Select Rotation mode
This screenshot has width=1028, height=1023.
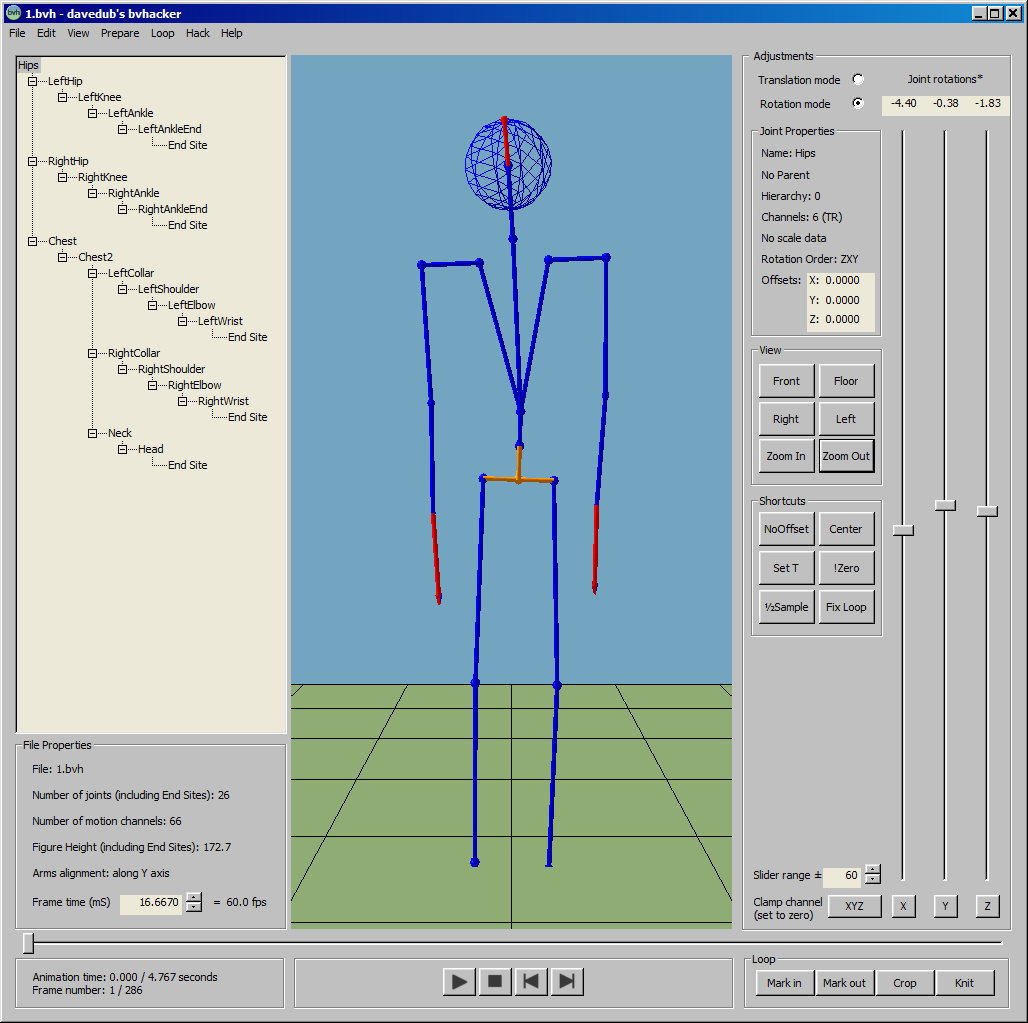point(857,104)
